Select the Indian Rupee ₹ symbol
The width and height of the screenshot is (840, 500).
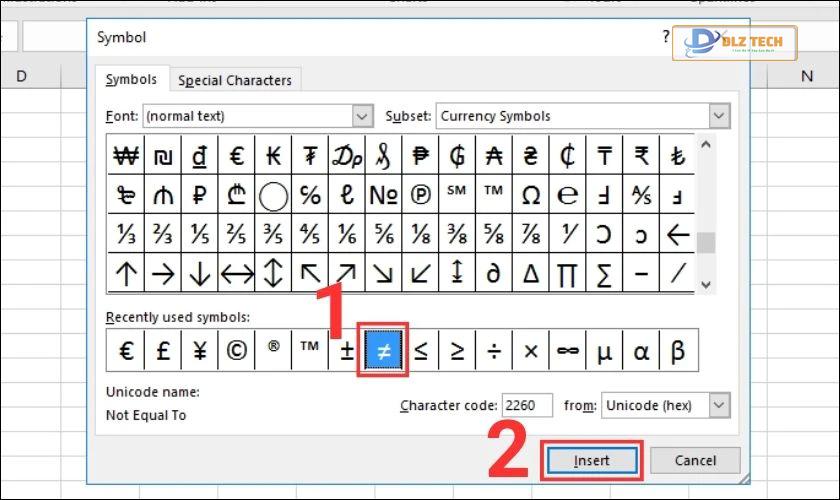click(641, 155)
